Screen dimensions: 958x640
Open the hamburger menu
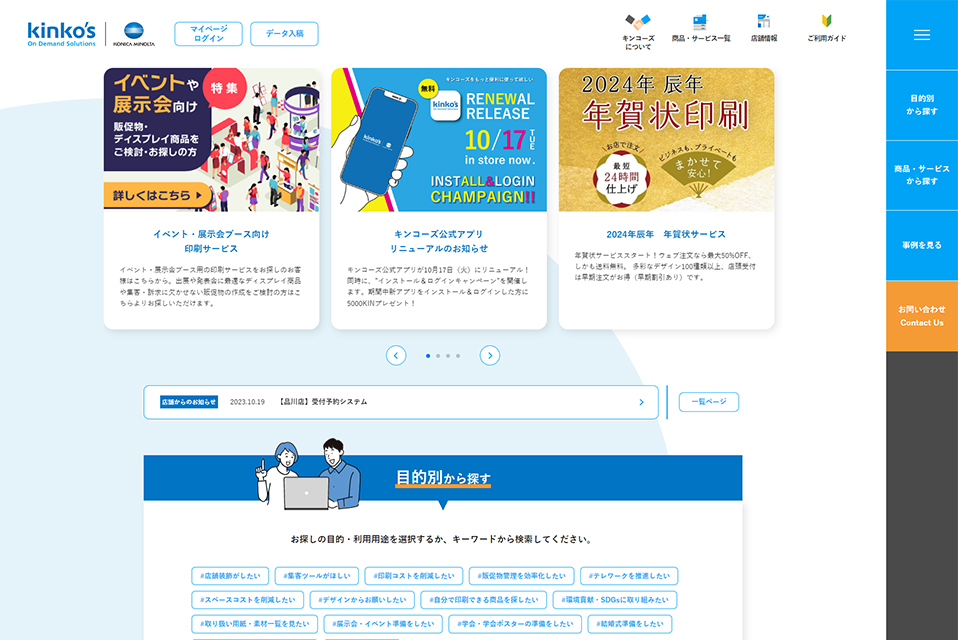click(x=922, y=35)
